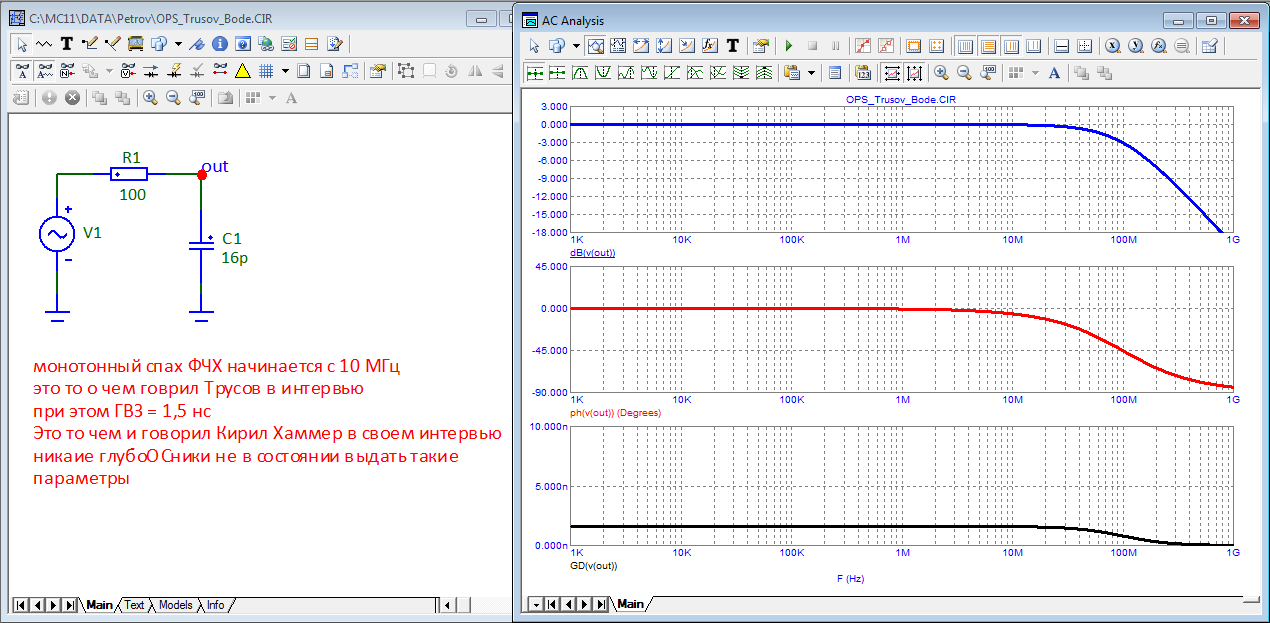The image size is (1270, 623).
Task: Select the bold T text tool in AC Analysis
Action: point(733,46)
